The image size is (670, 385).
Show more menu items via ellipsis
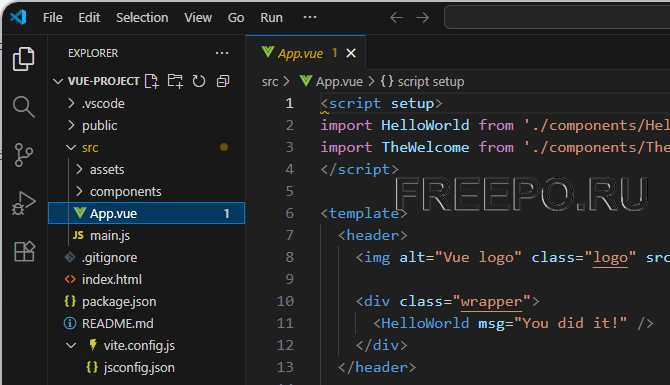click(310, 17)
